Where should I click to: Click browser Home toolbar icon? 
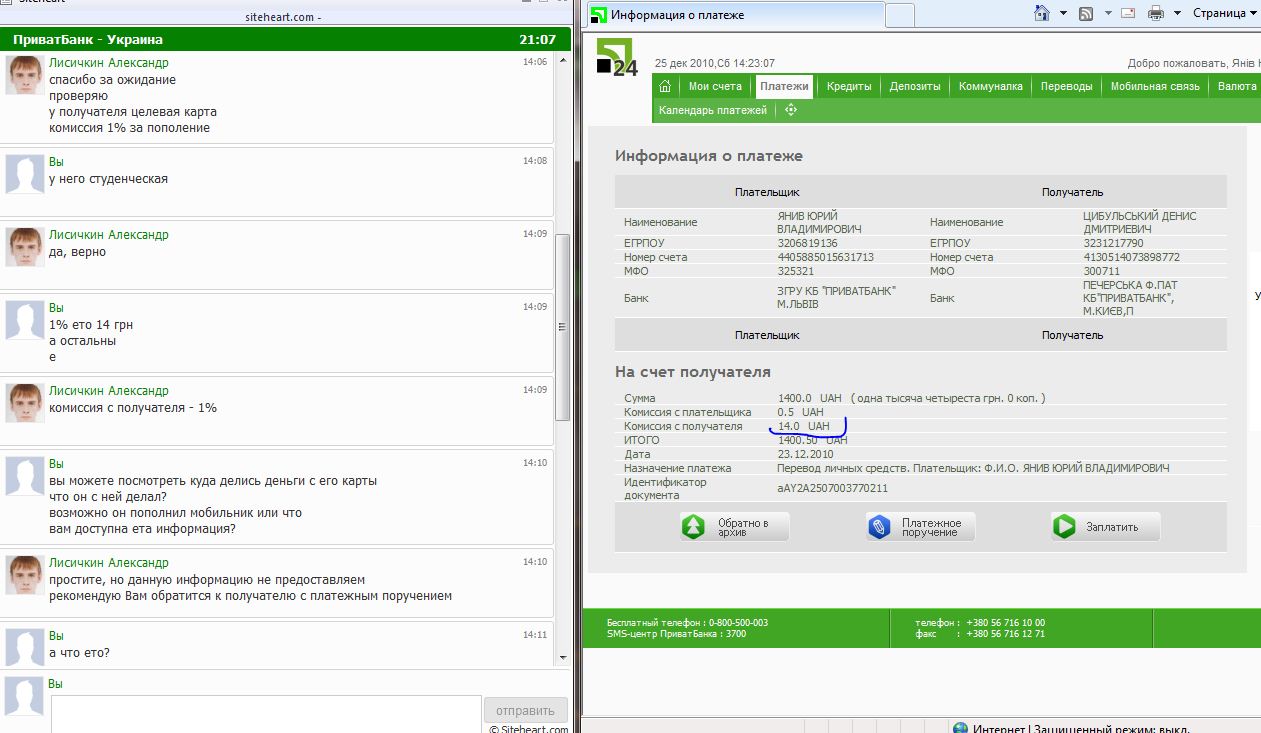click(1041, 13)
